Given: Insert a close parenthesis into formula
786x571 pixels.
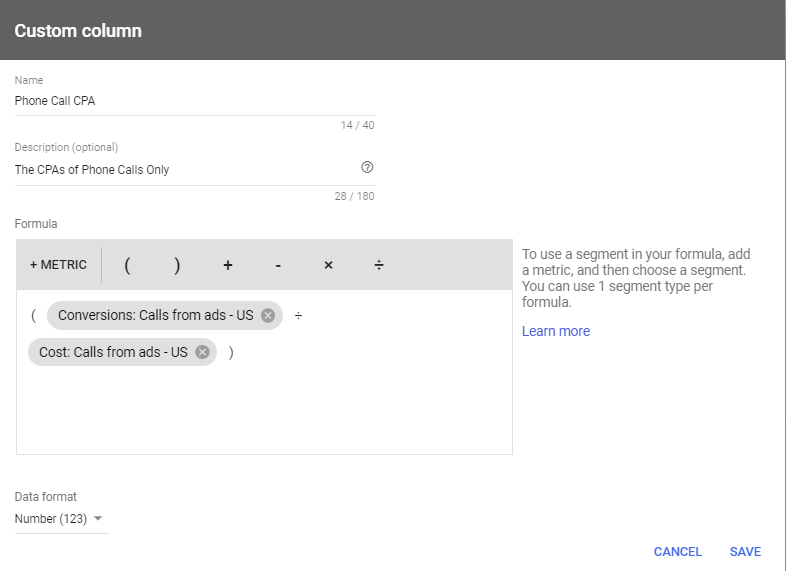Looking at the screenshot, I should coord(177,265).
